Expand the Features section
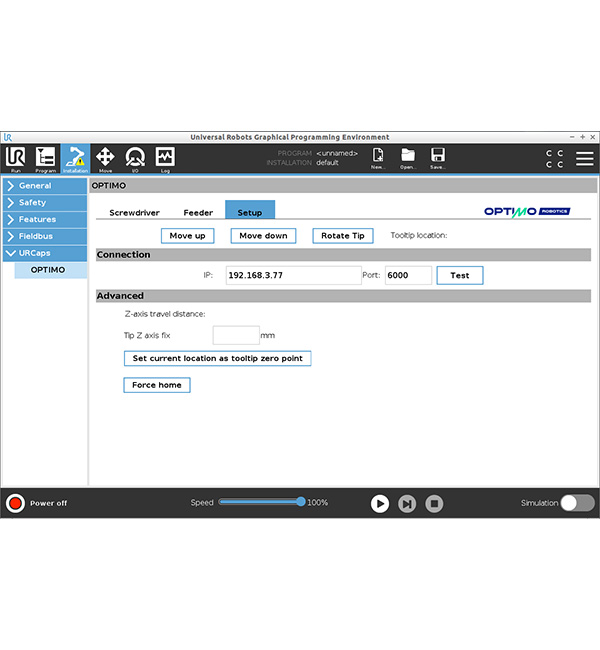This screenshot has height=650, width=600. [45, 219]
